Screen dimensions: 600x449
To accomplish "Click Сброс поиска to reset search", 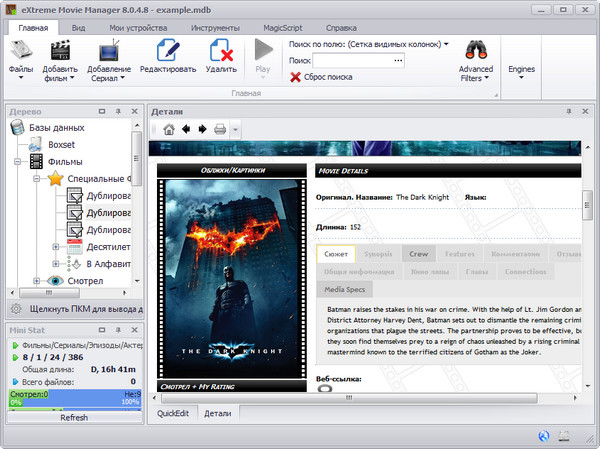I will tap(320, 77).
